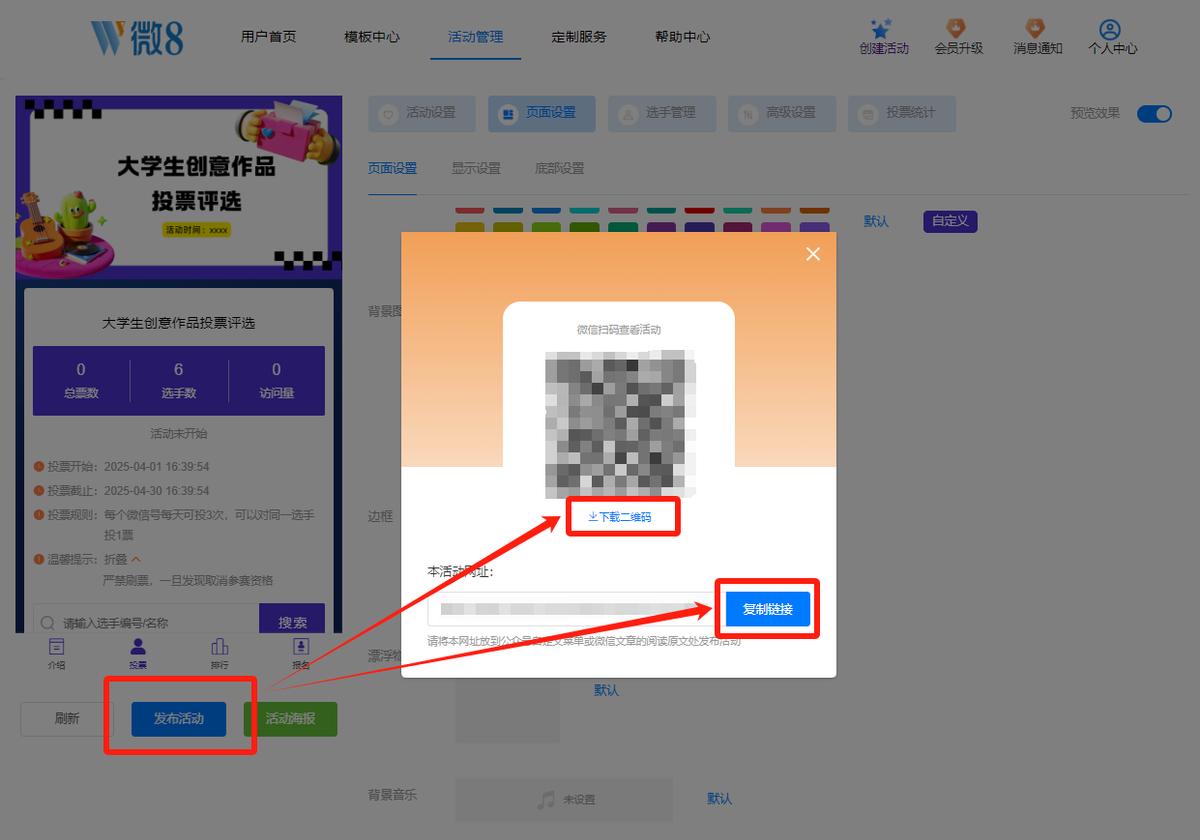The image size is (1200, 840).
Task: Click 默认 next to the color swatches
Action: (876, 221)
